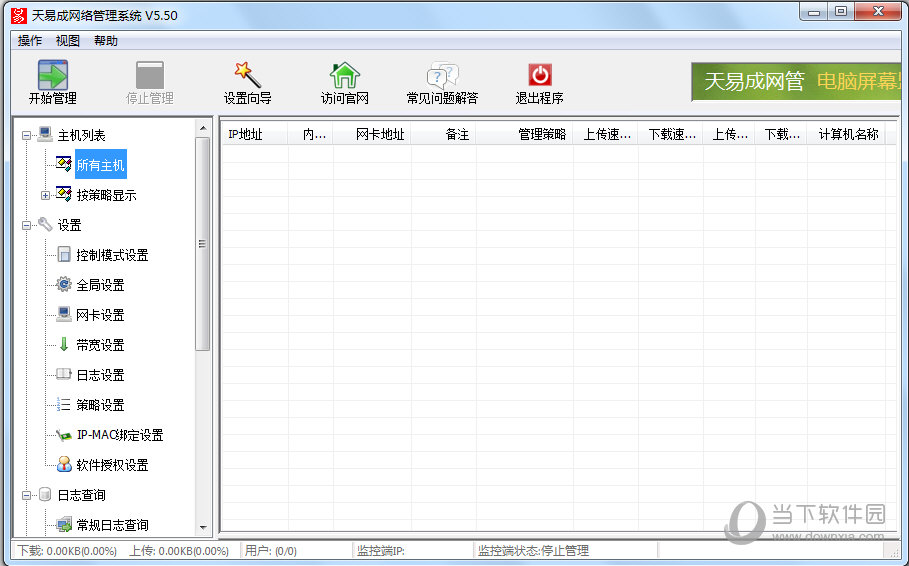Click the green arrow icon beside 带宽设置

tap(64, 344)
